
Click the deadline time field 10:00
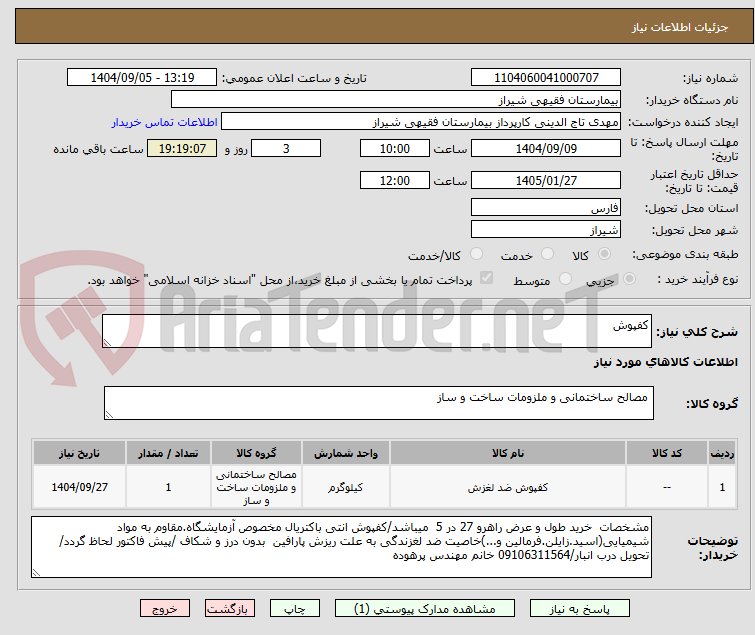tap(395, 148)
